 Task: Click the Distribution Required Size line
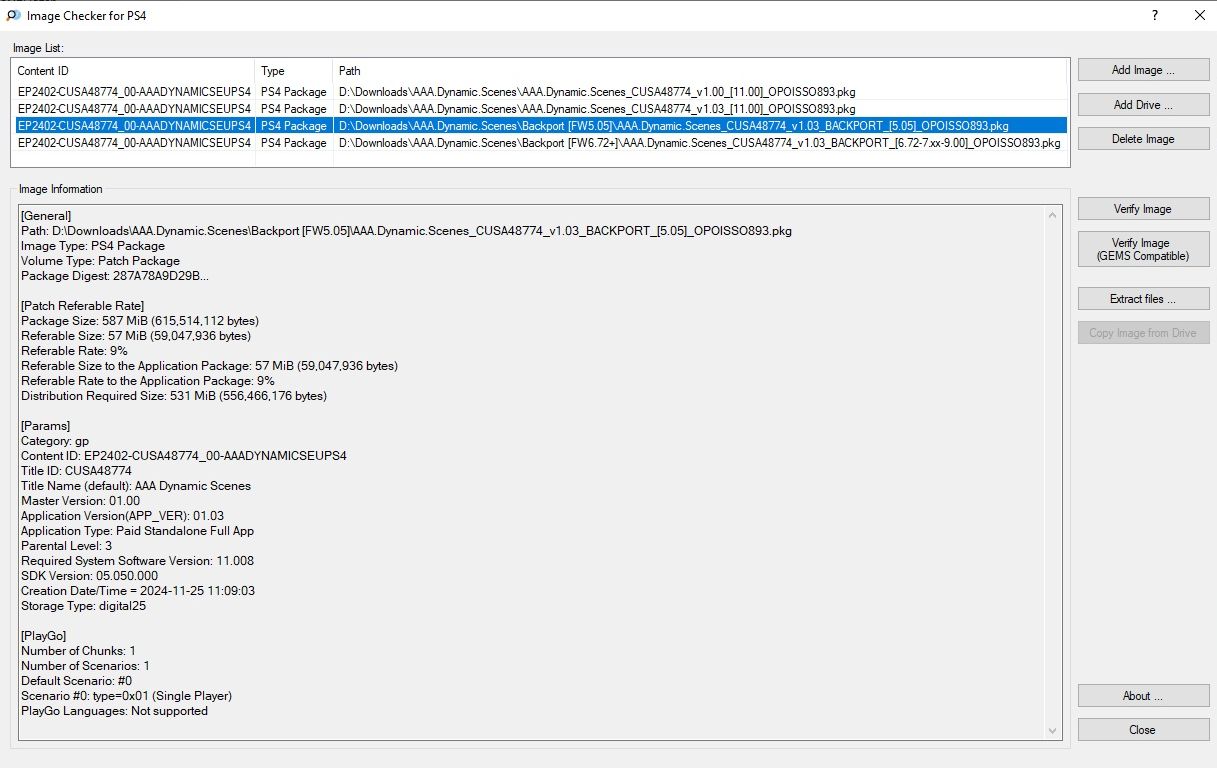[x=174, y=396]
